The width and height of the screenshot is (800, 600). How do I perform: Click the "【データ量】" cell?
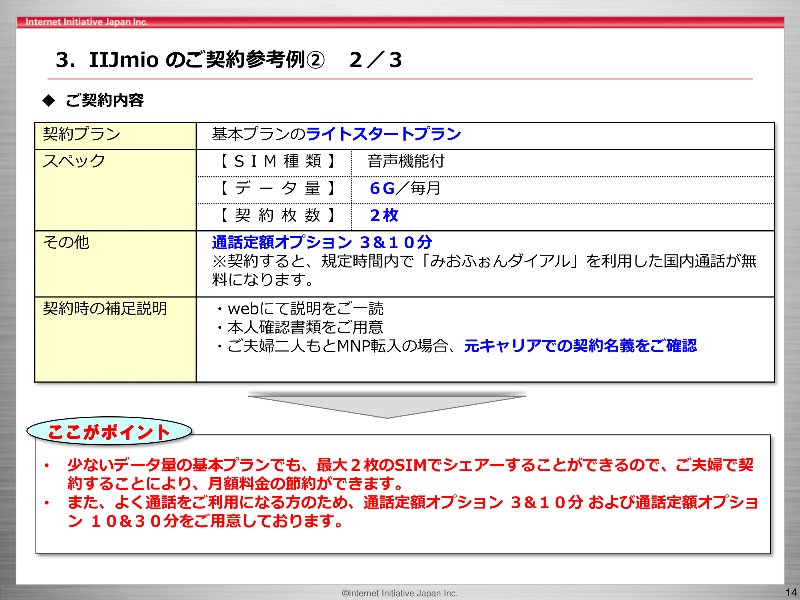point(274,189)
